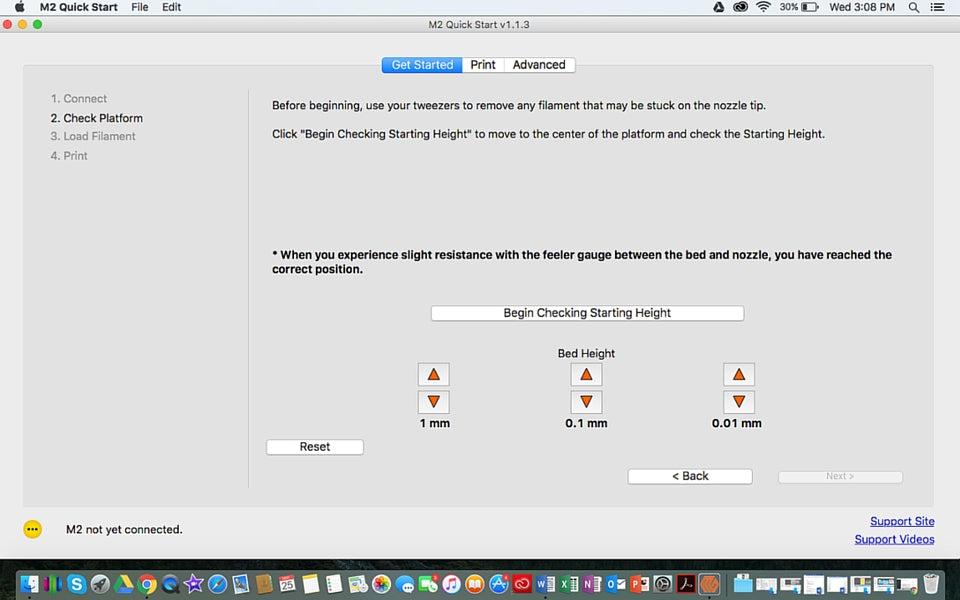Open the Advanced tab

[x=539, y=65]
